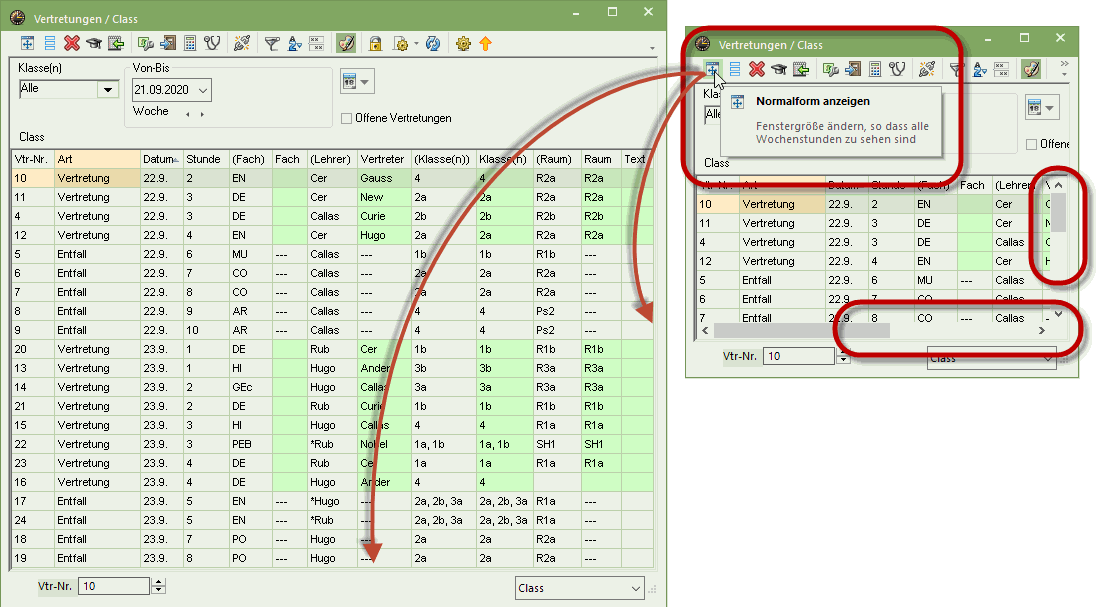Click the A-Z sort icon in right window
Image resolution: width=1096 pixels, height=607 pixels.
979,69
